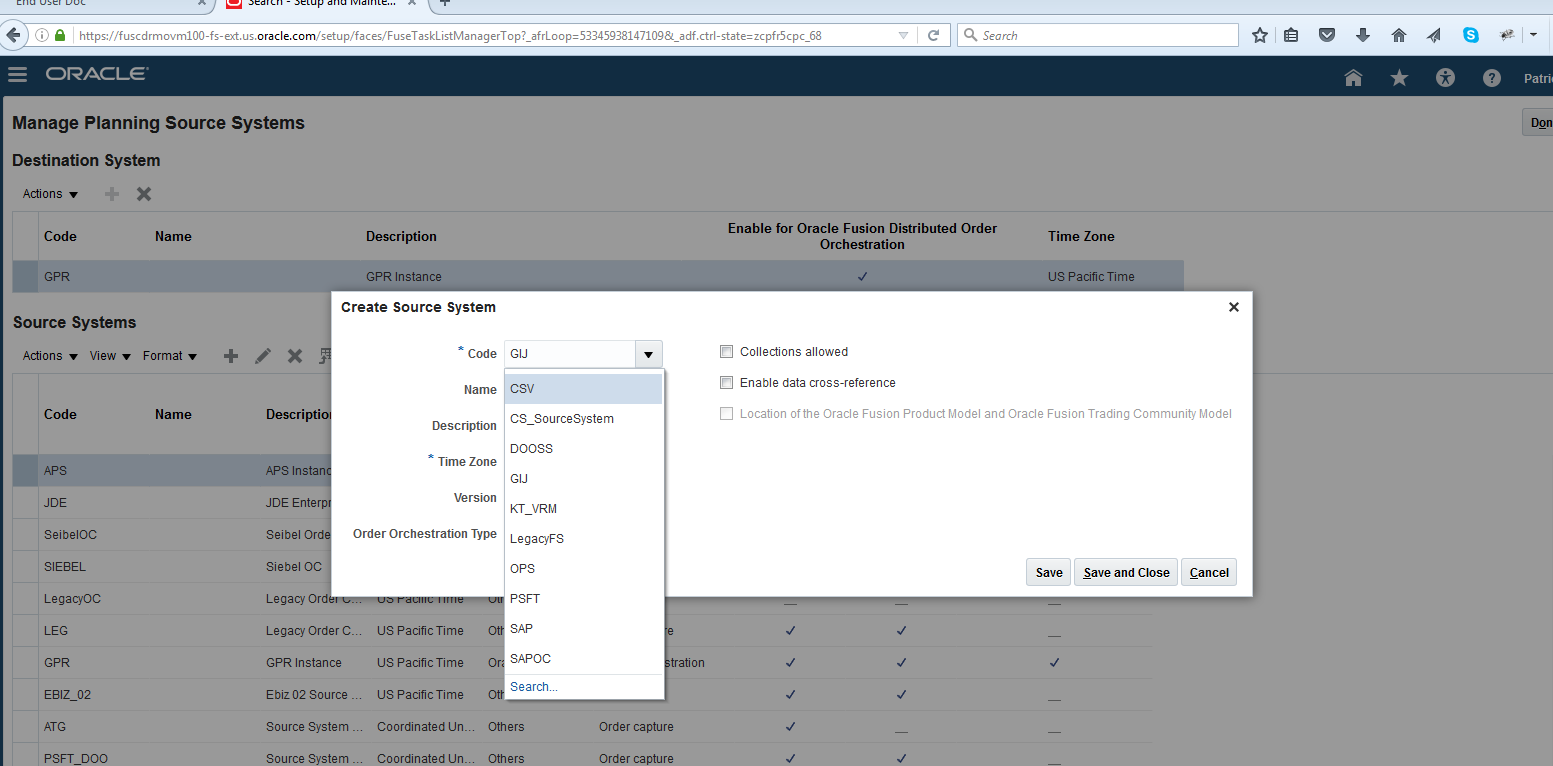1553x766 pixels.
Task: Click the PSFT_DOO code cell
Action: [78, 759]
